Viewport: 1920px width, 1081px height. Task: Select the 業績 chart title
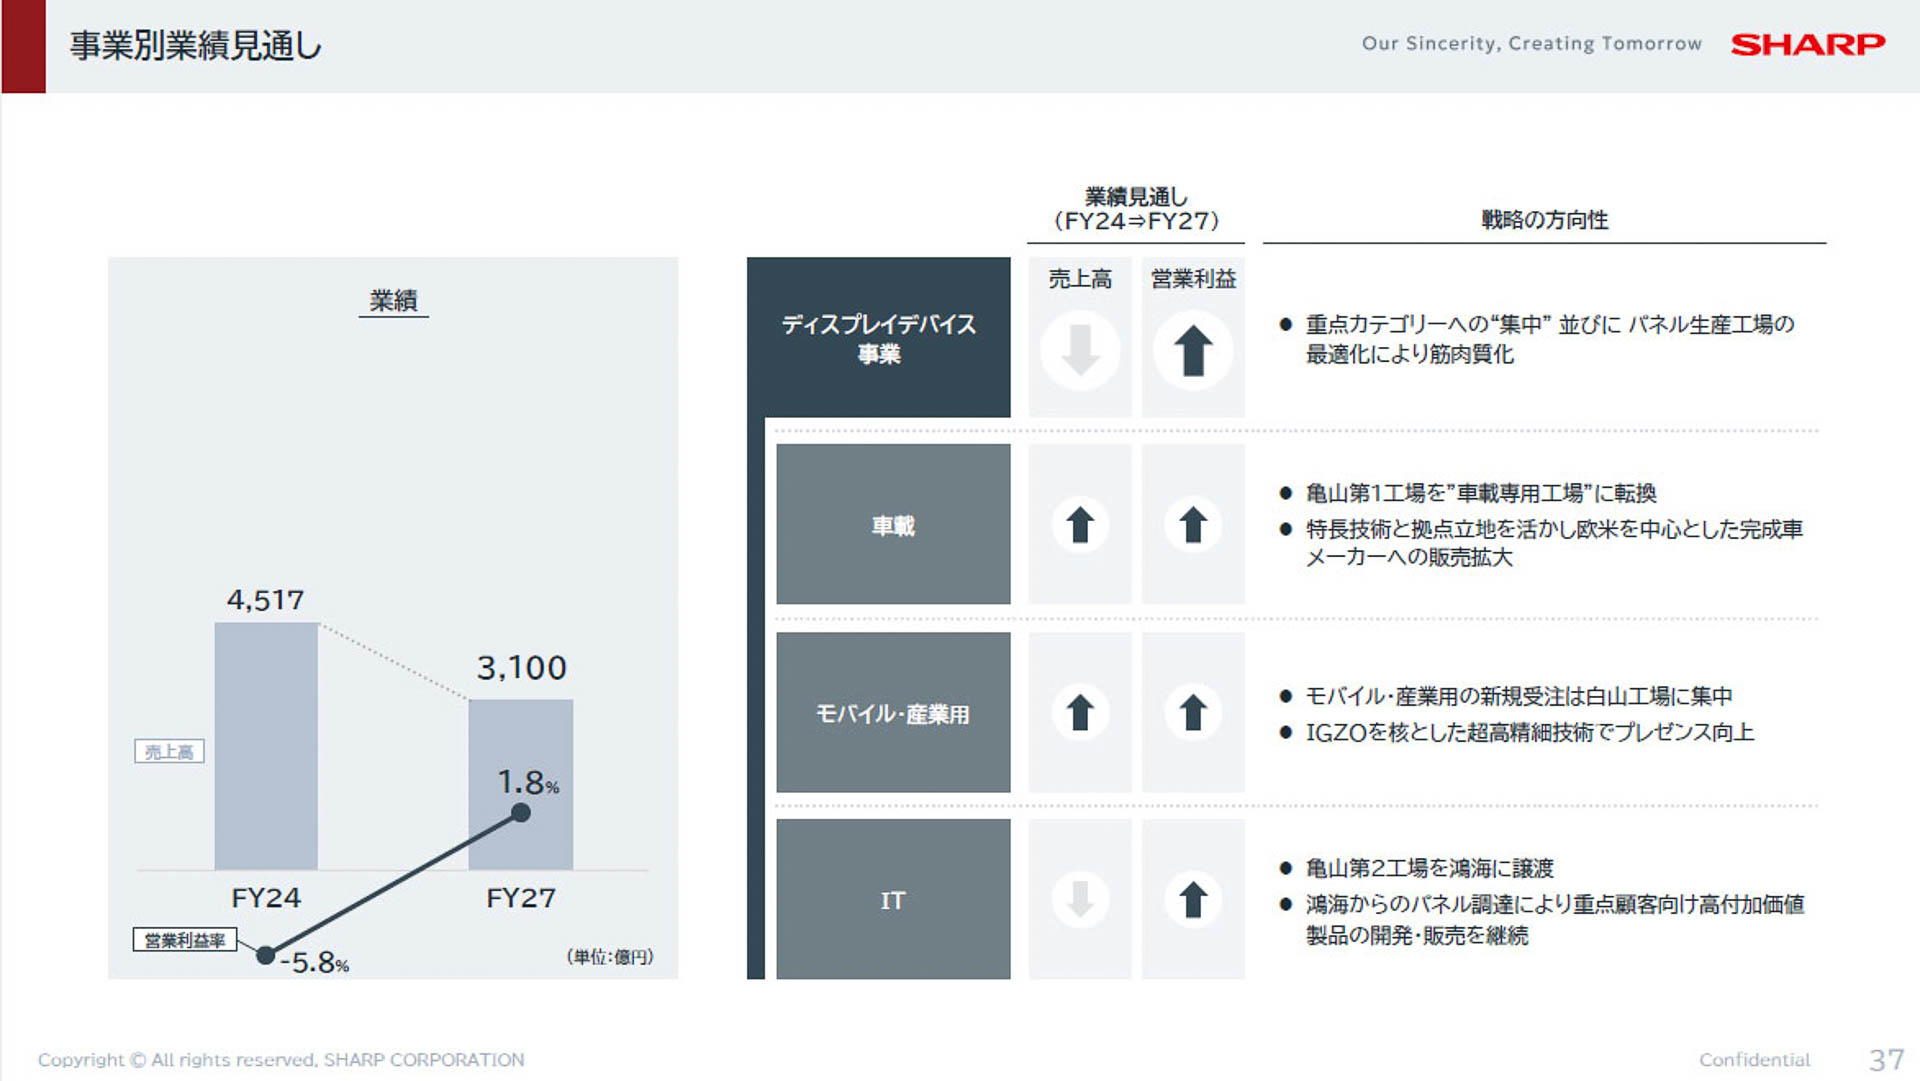(393, 300)
